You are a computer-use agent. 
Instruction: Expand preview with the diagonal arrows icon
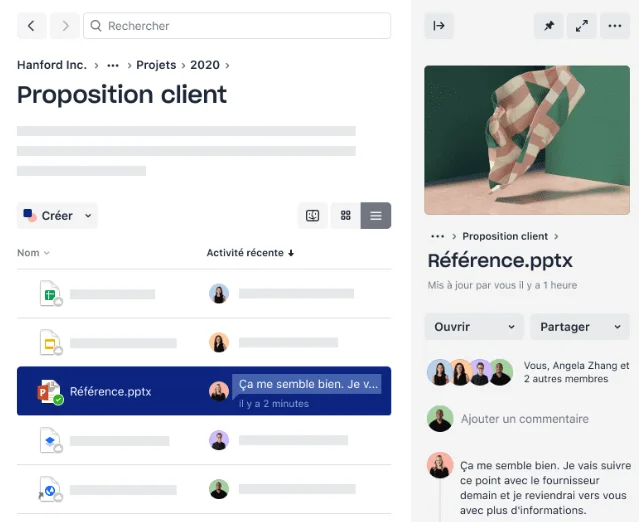(x=582, y=26)
